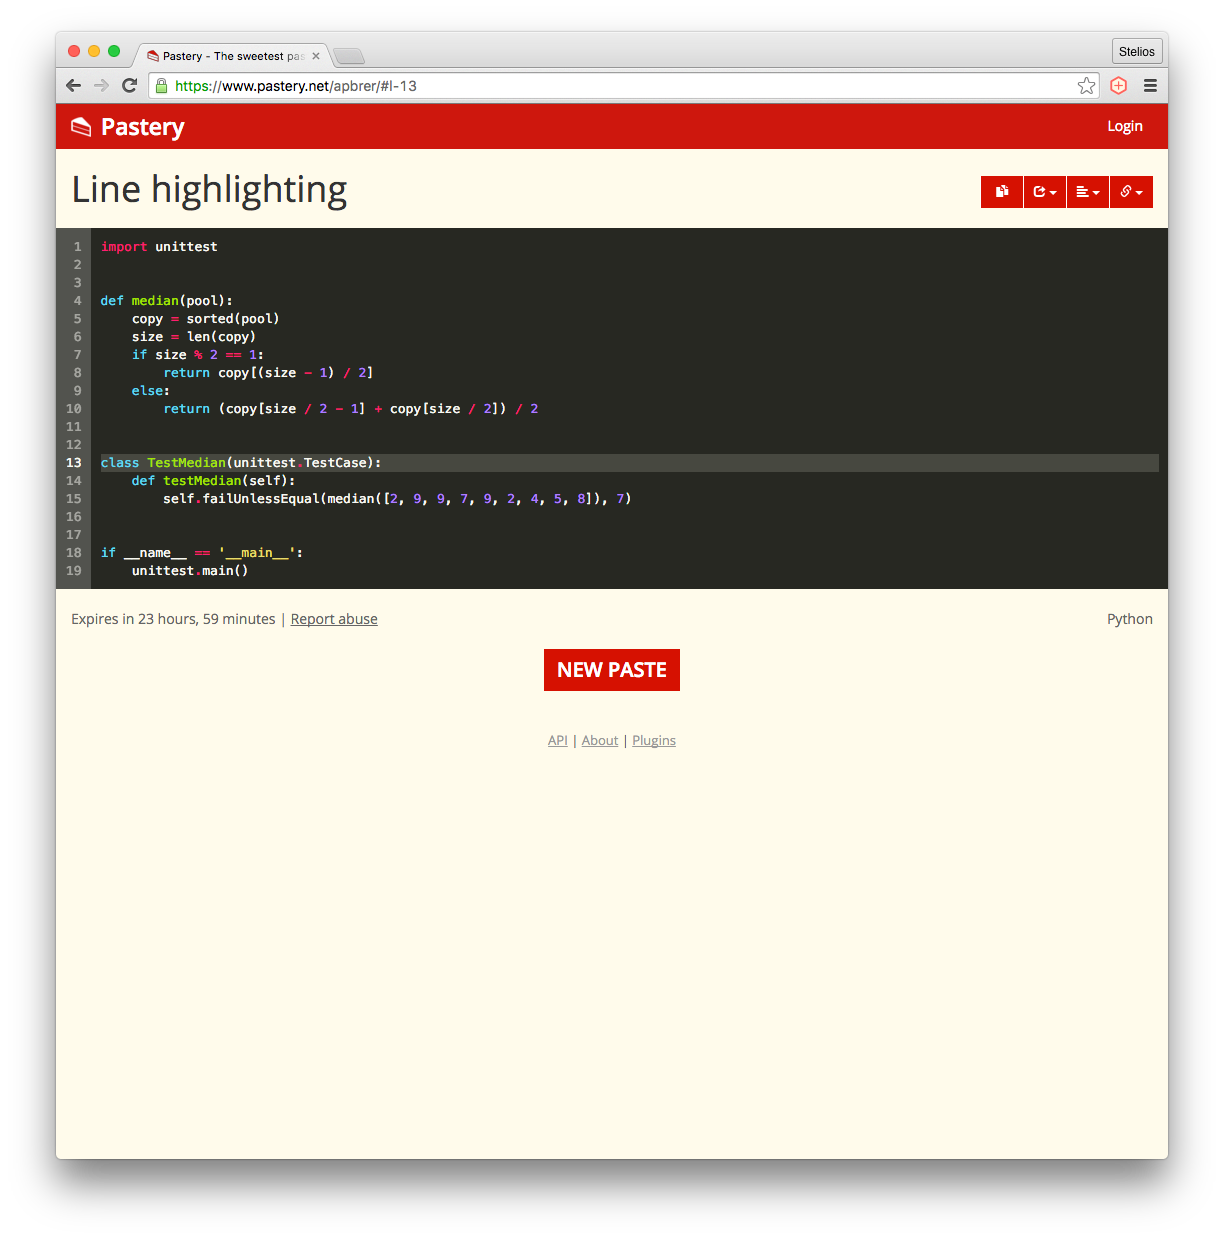Screen dimensions: 1224x1239
Task: Click the 'def median(pool):' code line
Action: (166, 301)
